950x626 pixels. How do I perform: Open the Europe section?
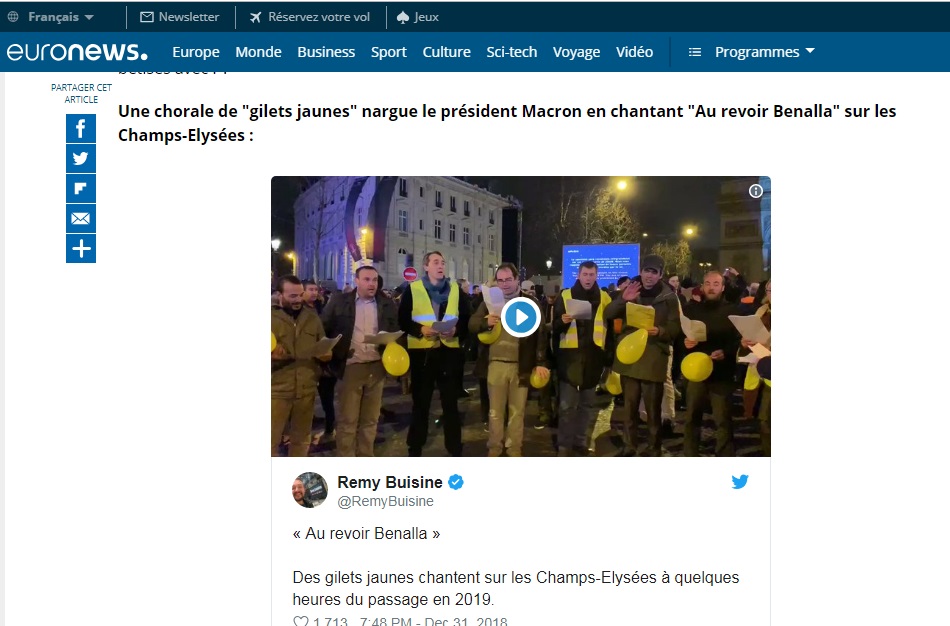coord(196,52)
